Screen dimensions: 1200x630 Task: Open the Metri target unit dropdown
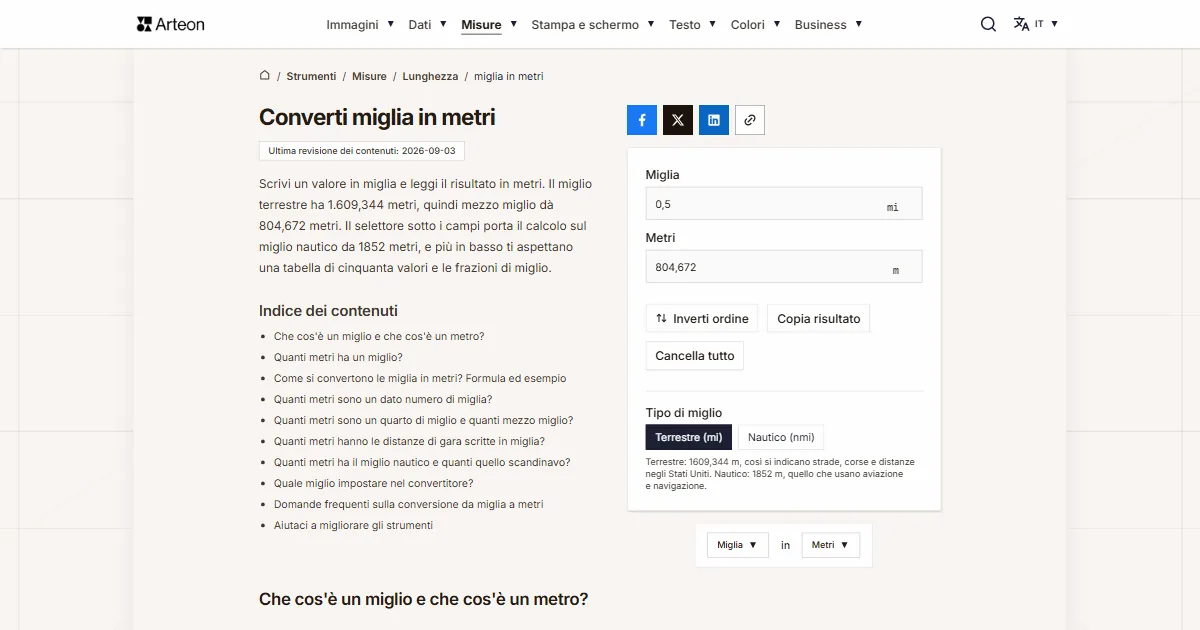pyautogui.click(x=831, y=545)
